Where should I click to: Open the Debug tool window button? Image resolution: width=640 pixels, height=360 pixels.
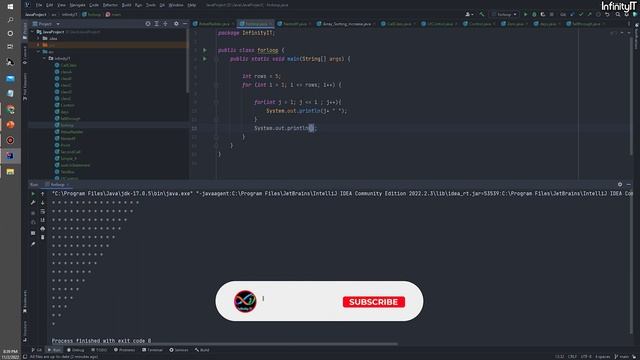[76, 350]
